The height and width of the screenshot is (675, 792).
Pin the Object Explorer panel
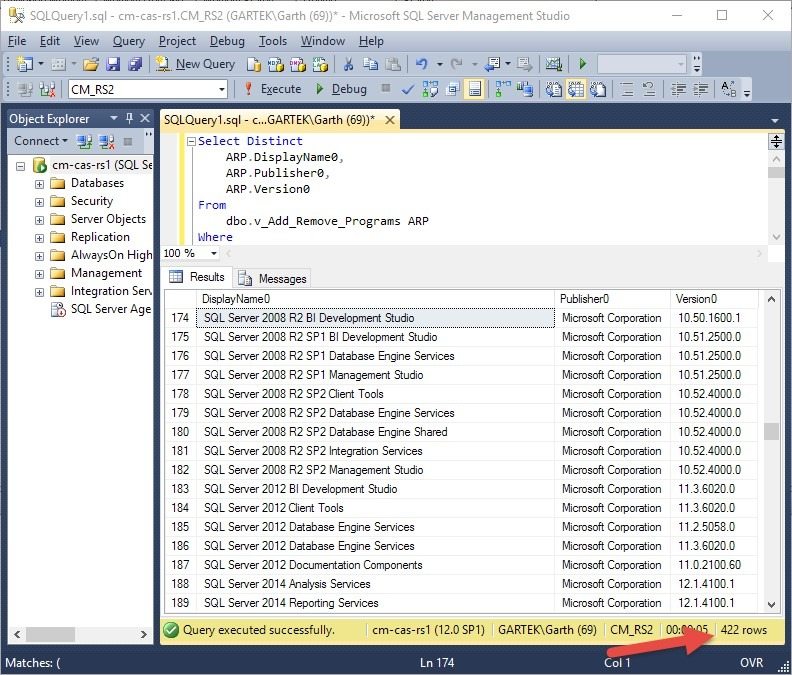point(129,118)
